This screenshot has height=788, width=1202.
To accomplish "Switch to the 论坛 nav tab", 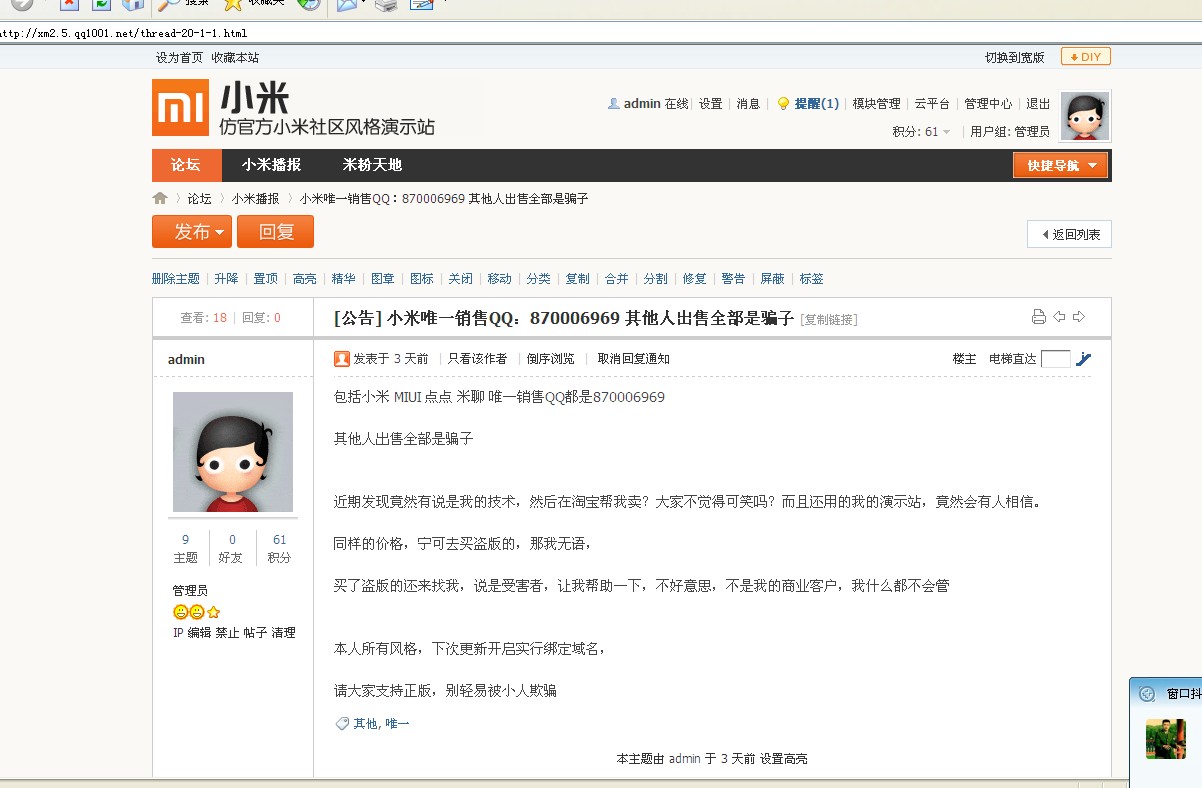I will coord(186,165).
